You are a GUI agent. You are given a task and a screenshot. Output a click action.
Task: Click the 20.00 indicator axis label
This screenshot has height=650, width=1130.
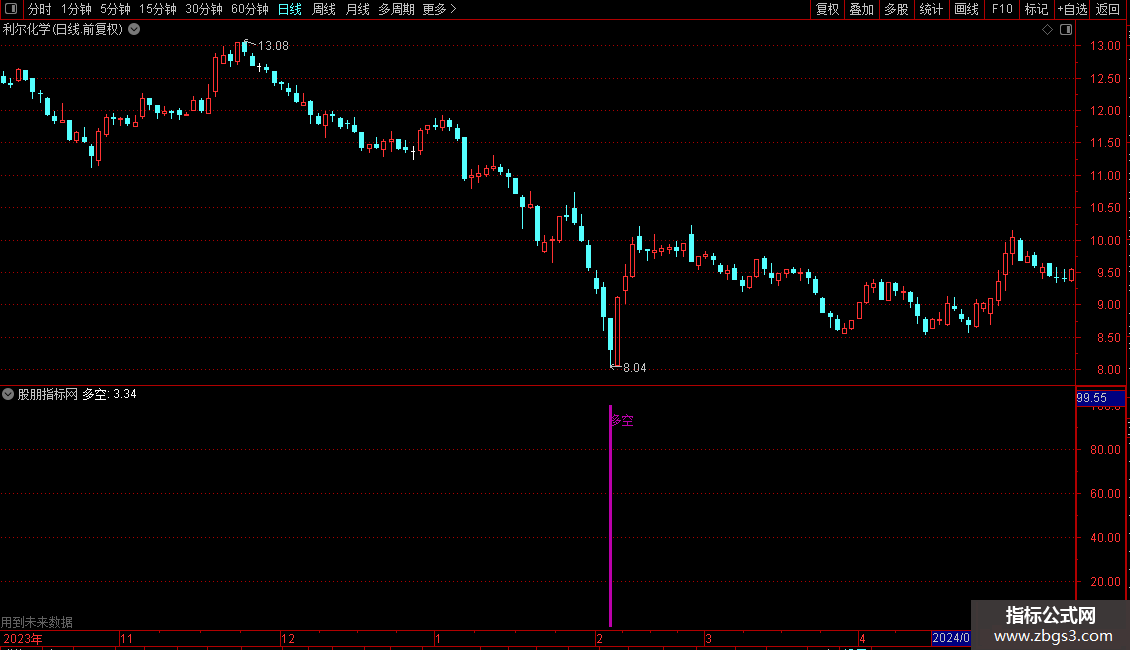click(x=1105, y=582)
